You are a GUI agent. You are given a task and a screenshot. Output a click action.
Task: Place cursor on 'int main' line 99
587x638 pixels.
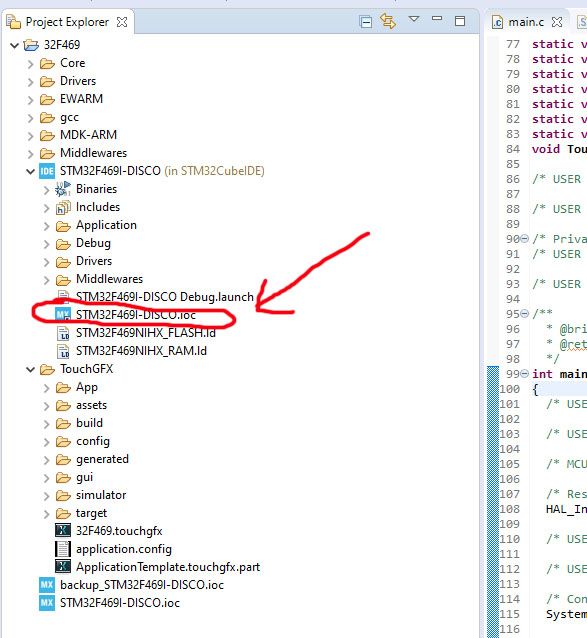coord(559,374)
